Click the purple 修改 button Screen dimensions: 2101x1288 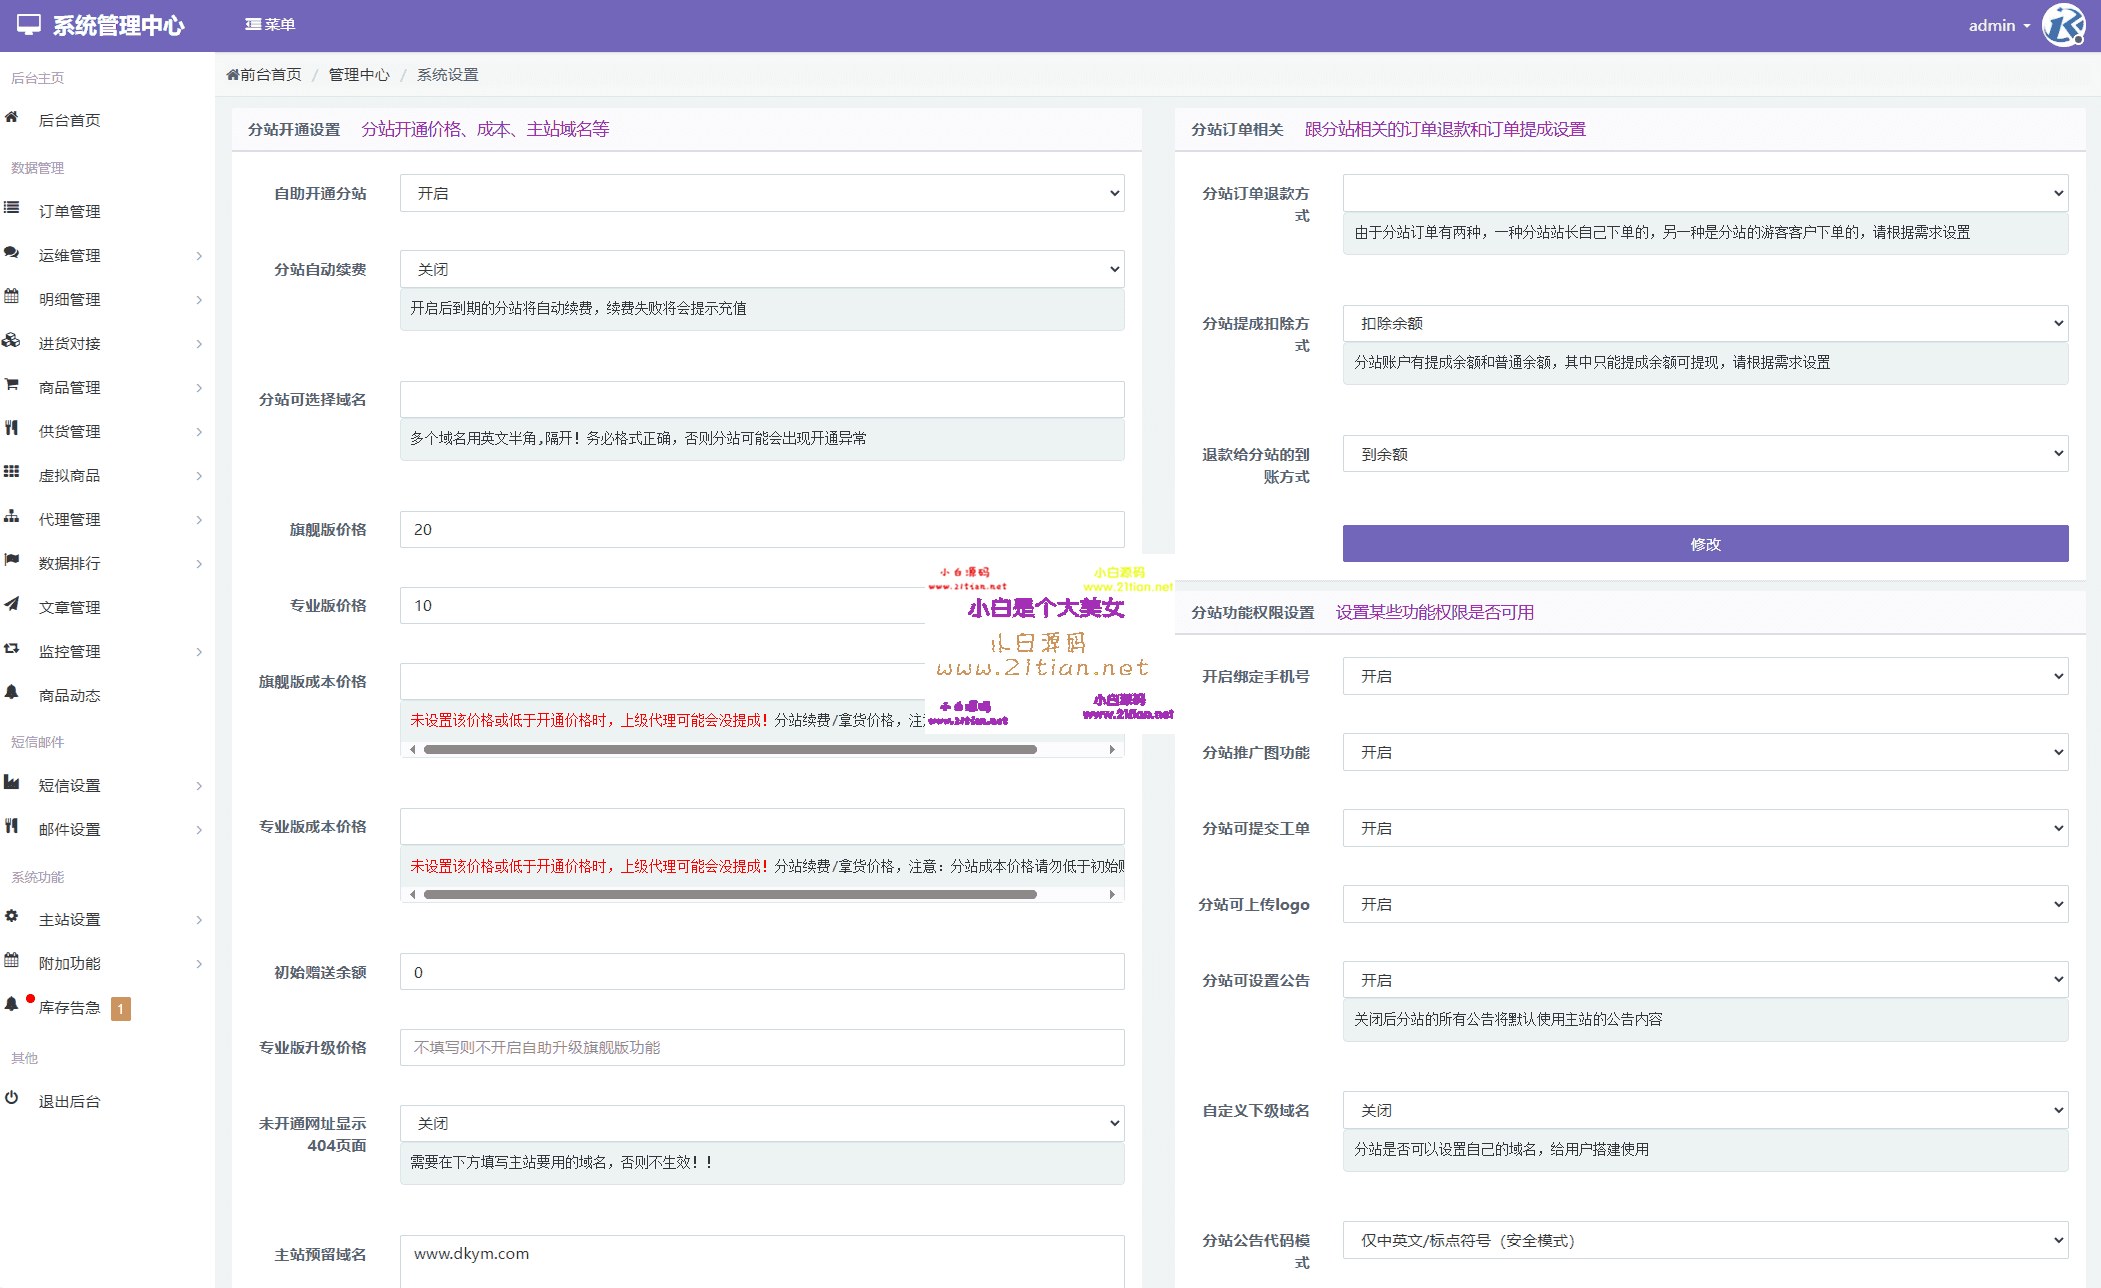click(1704, 544)
